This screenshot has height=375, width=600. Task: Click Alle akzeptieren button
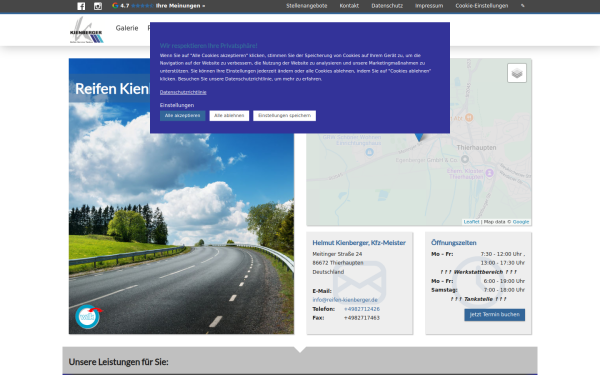(x=183, y=116)
